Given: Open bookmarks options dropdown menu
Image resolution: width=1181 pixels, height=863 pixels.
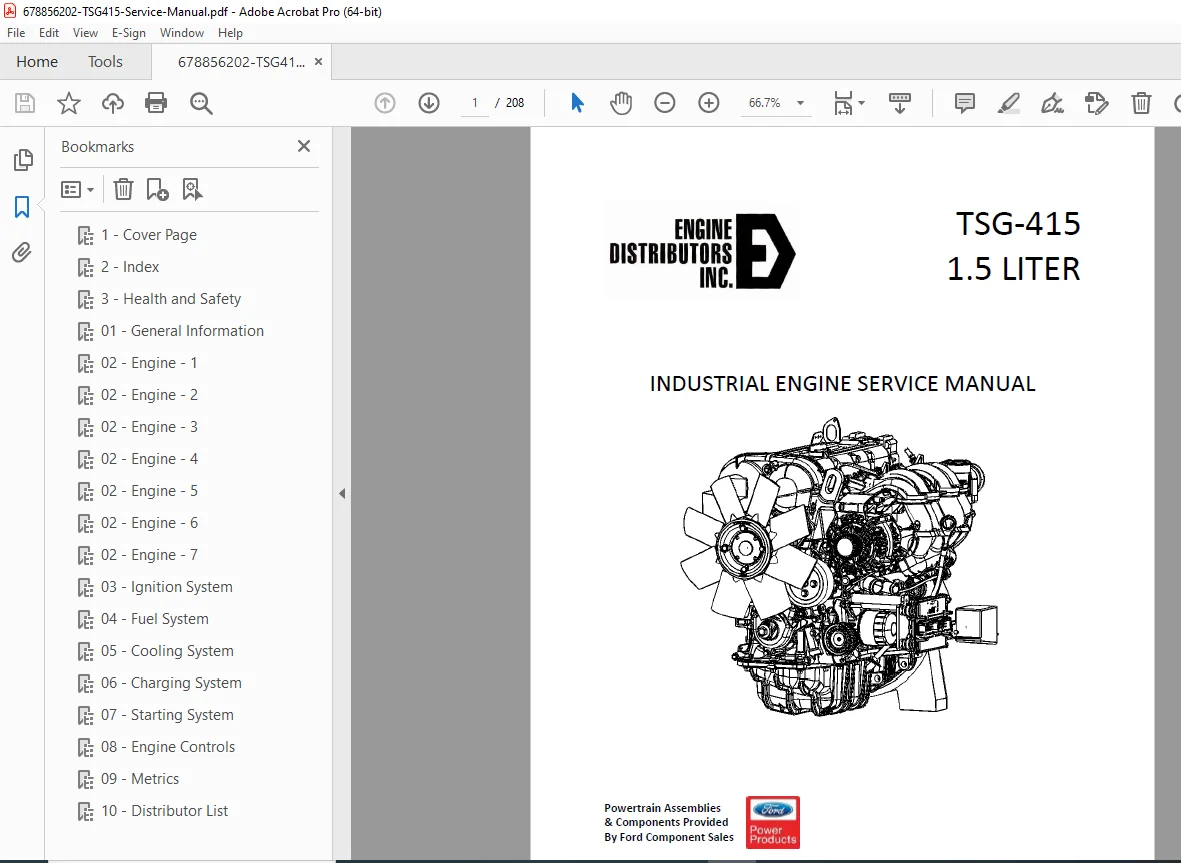Looking at the screenshot, I should [x=78, y=189].
